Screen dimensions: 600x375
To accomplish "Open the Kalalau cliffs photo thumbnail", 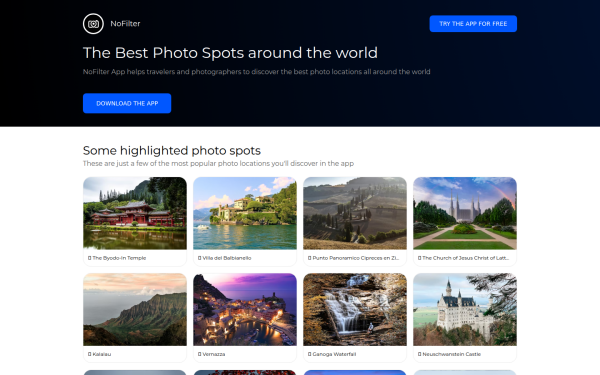I will (x=135, y=309).
